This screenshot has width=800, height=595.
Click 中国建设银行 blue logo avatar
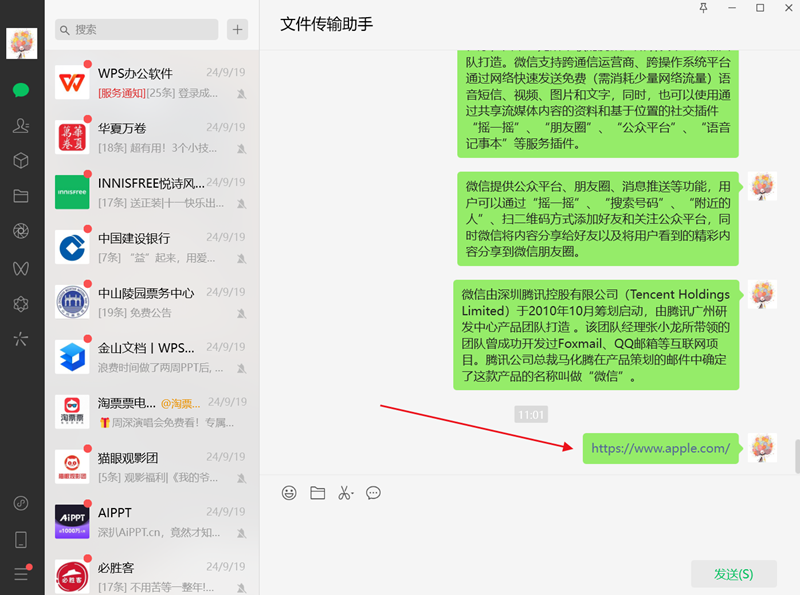pos(72,247)
